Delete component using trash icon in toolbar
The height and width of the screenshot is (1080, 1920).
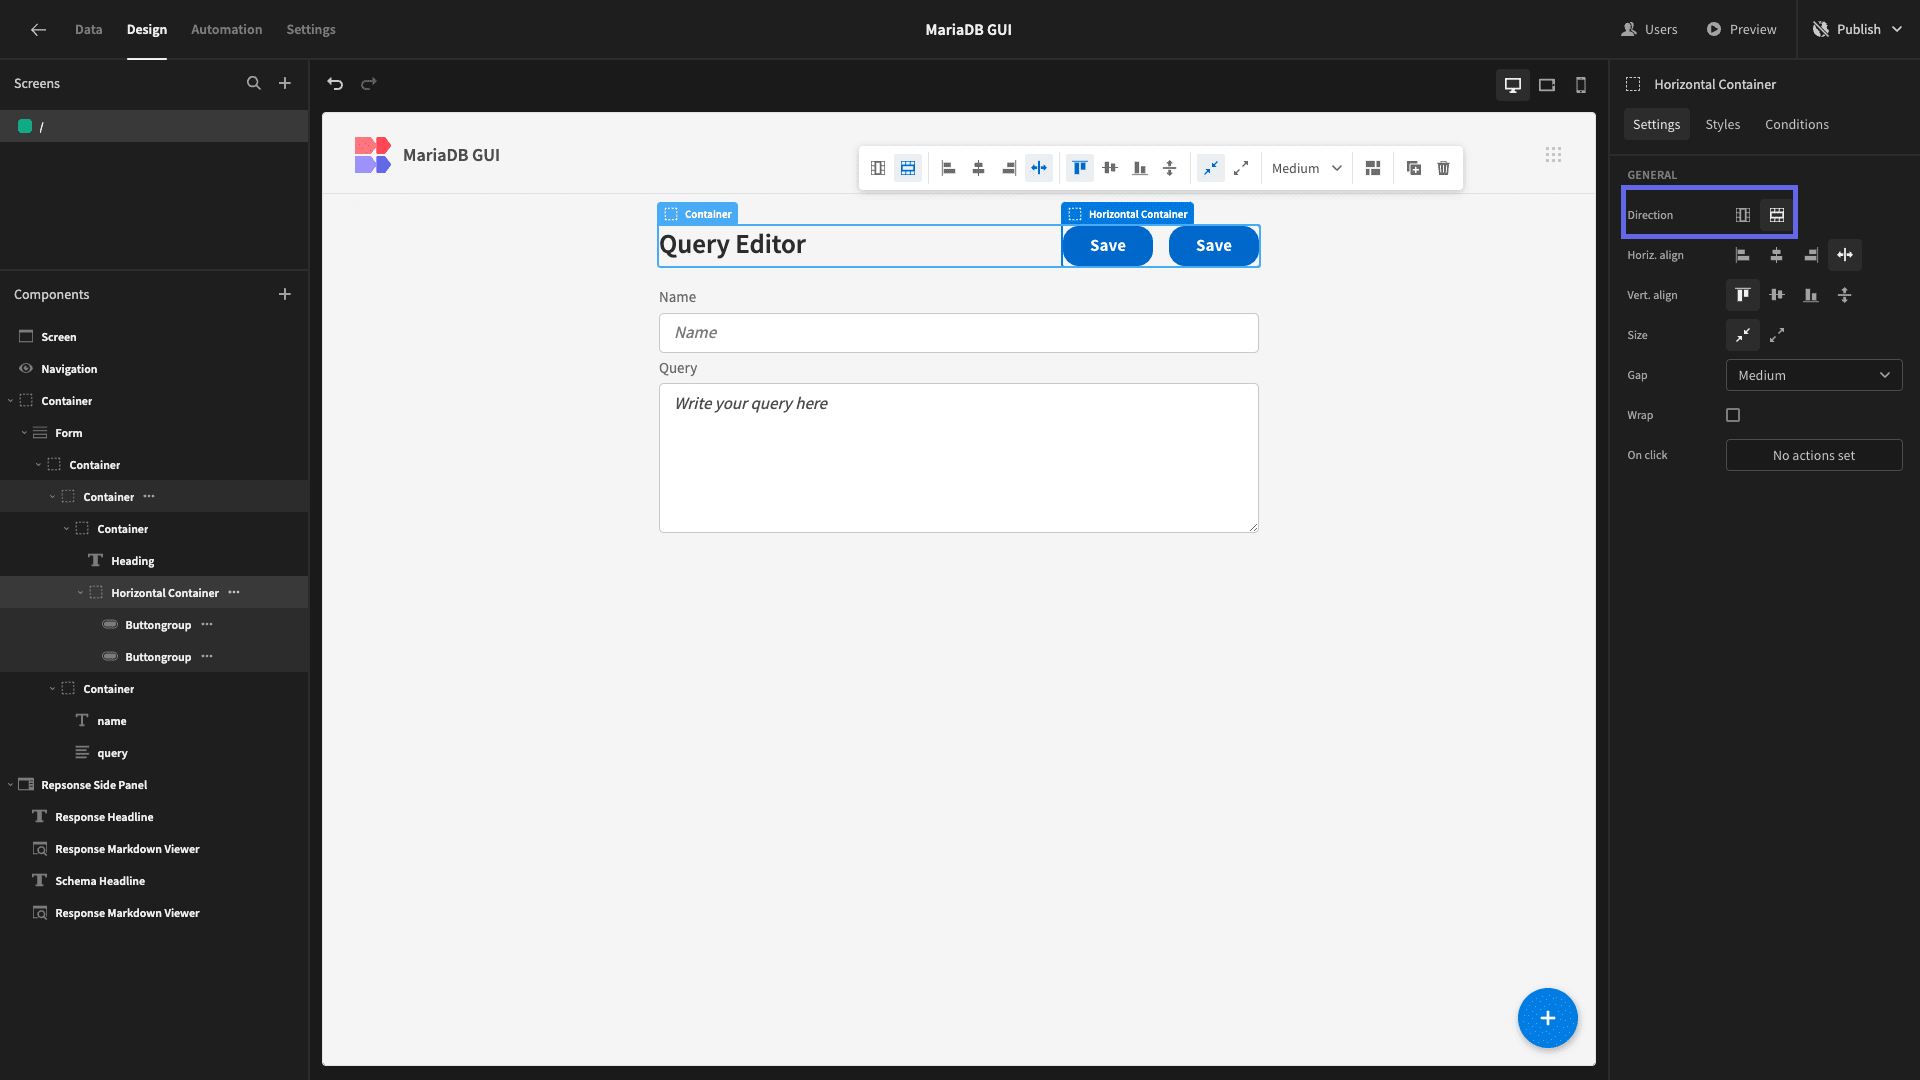coord(1443,168)
